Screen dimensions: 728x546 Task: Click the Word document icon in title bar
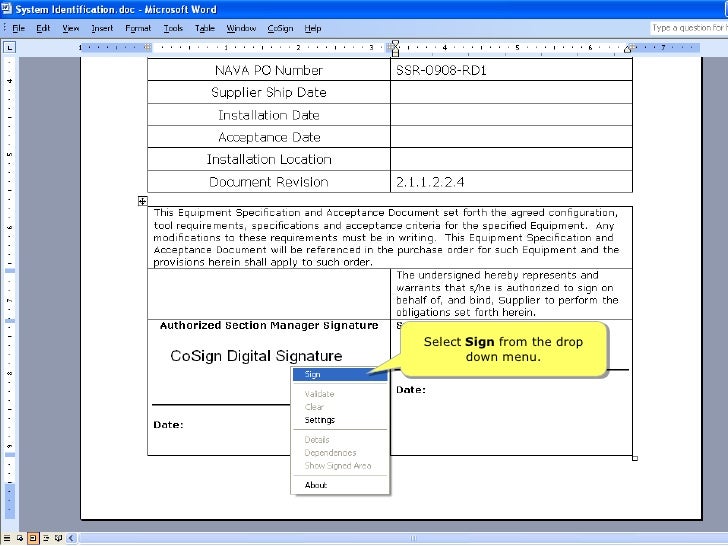[x=6, y=9]
